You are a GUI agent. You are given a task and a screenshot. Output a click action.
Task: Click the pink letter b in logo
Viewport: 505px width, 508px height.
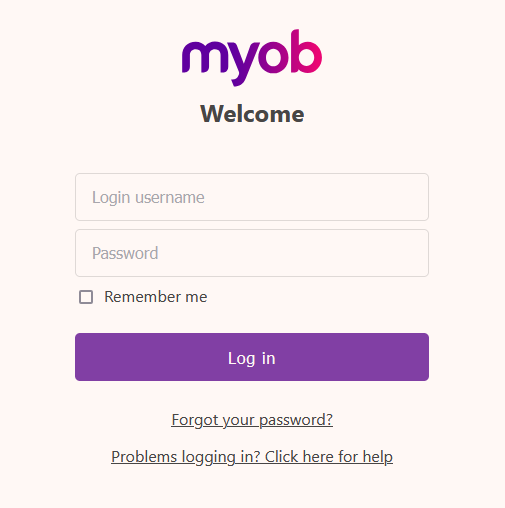(x=307, y=51)
